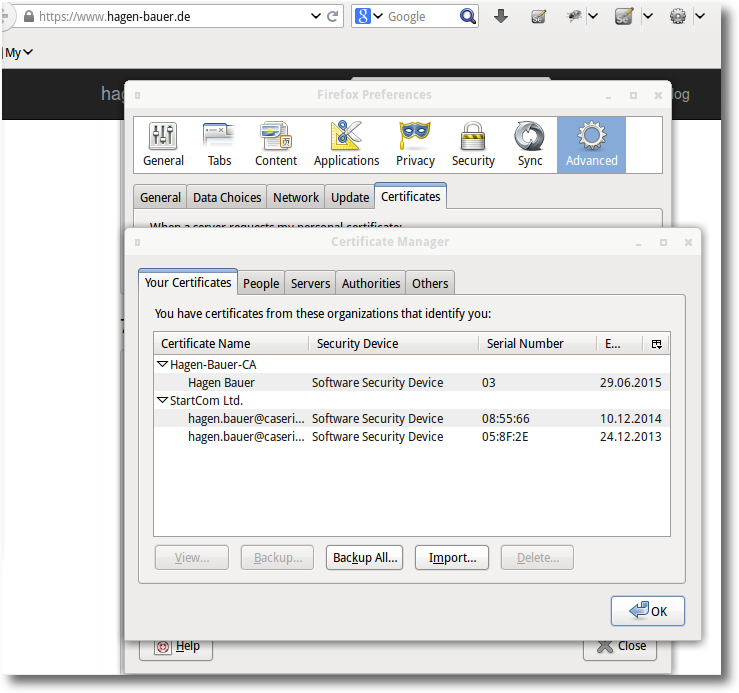Sort by the Serial Number column header
Viewport: 739px width, 693px height.
click(538, 344)
